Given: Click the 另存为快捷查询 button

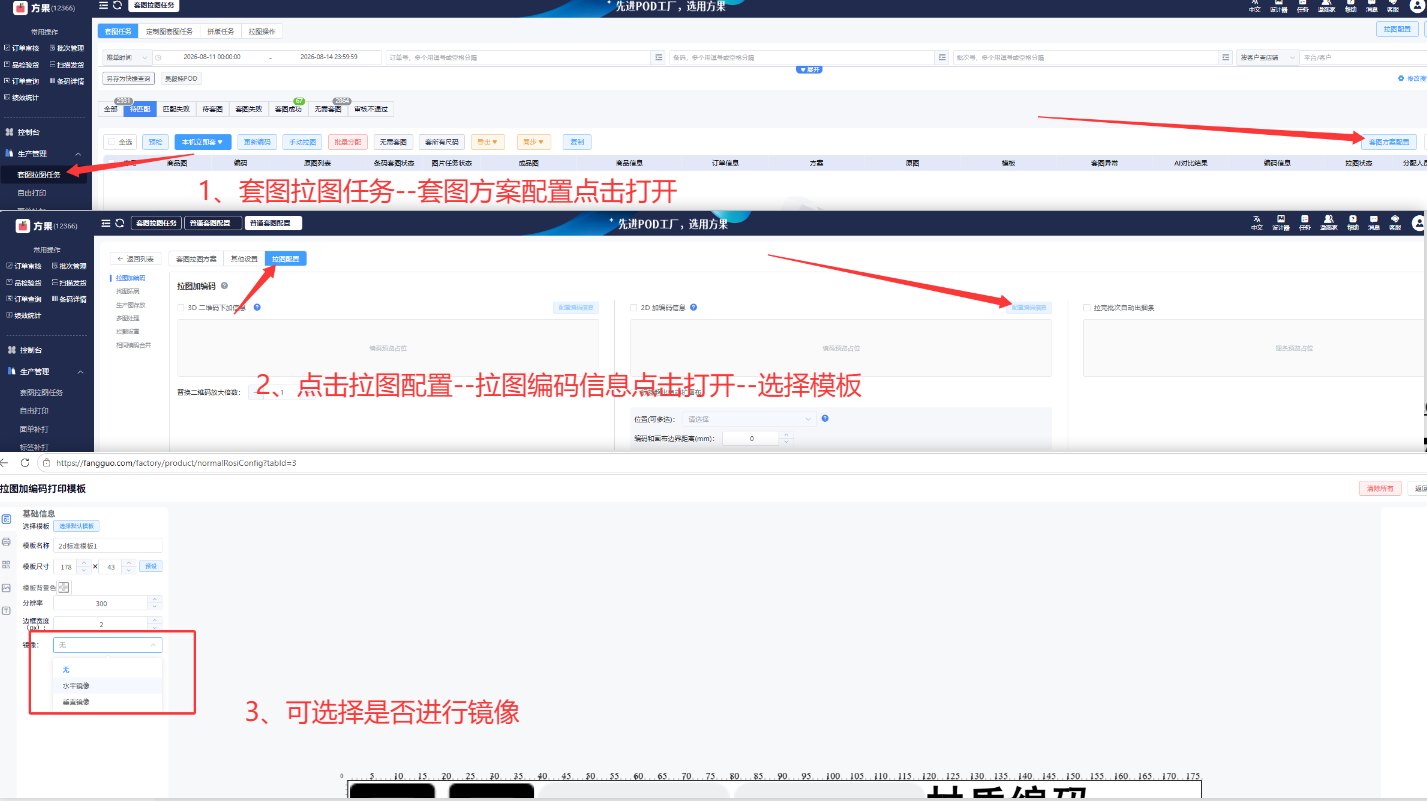Looking at the screenshot, I should coord(129,78).
